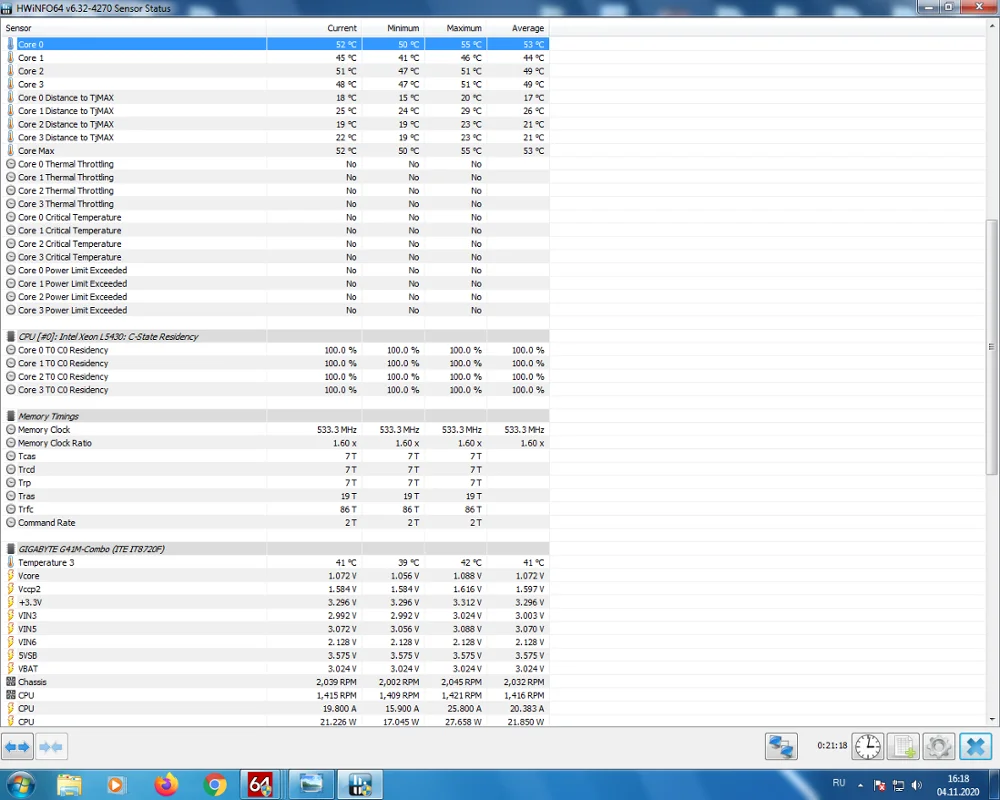Image resolution: width=1000 pixels, height=800 pixels.
Task: Launch Google Chrome from the taskbar
Action: 215,784
